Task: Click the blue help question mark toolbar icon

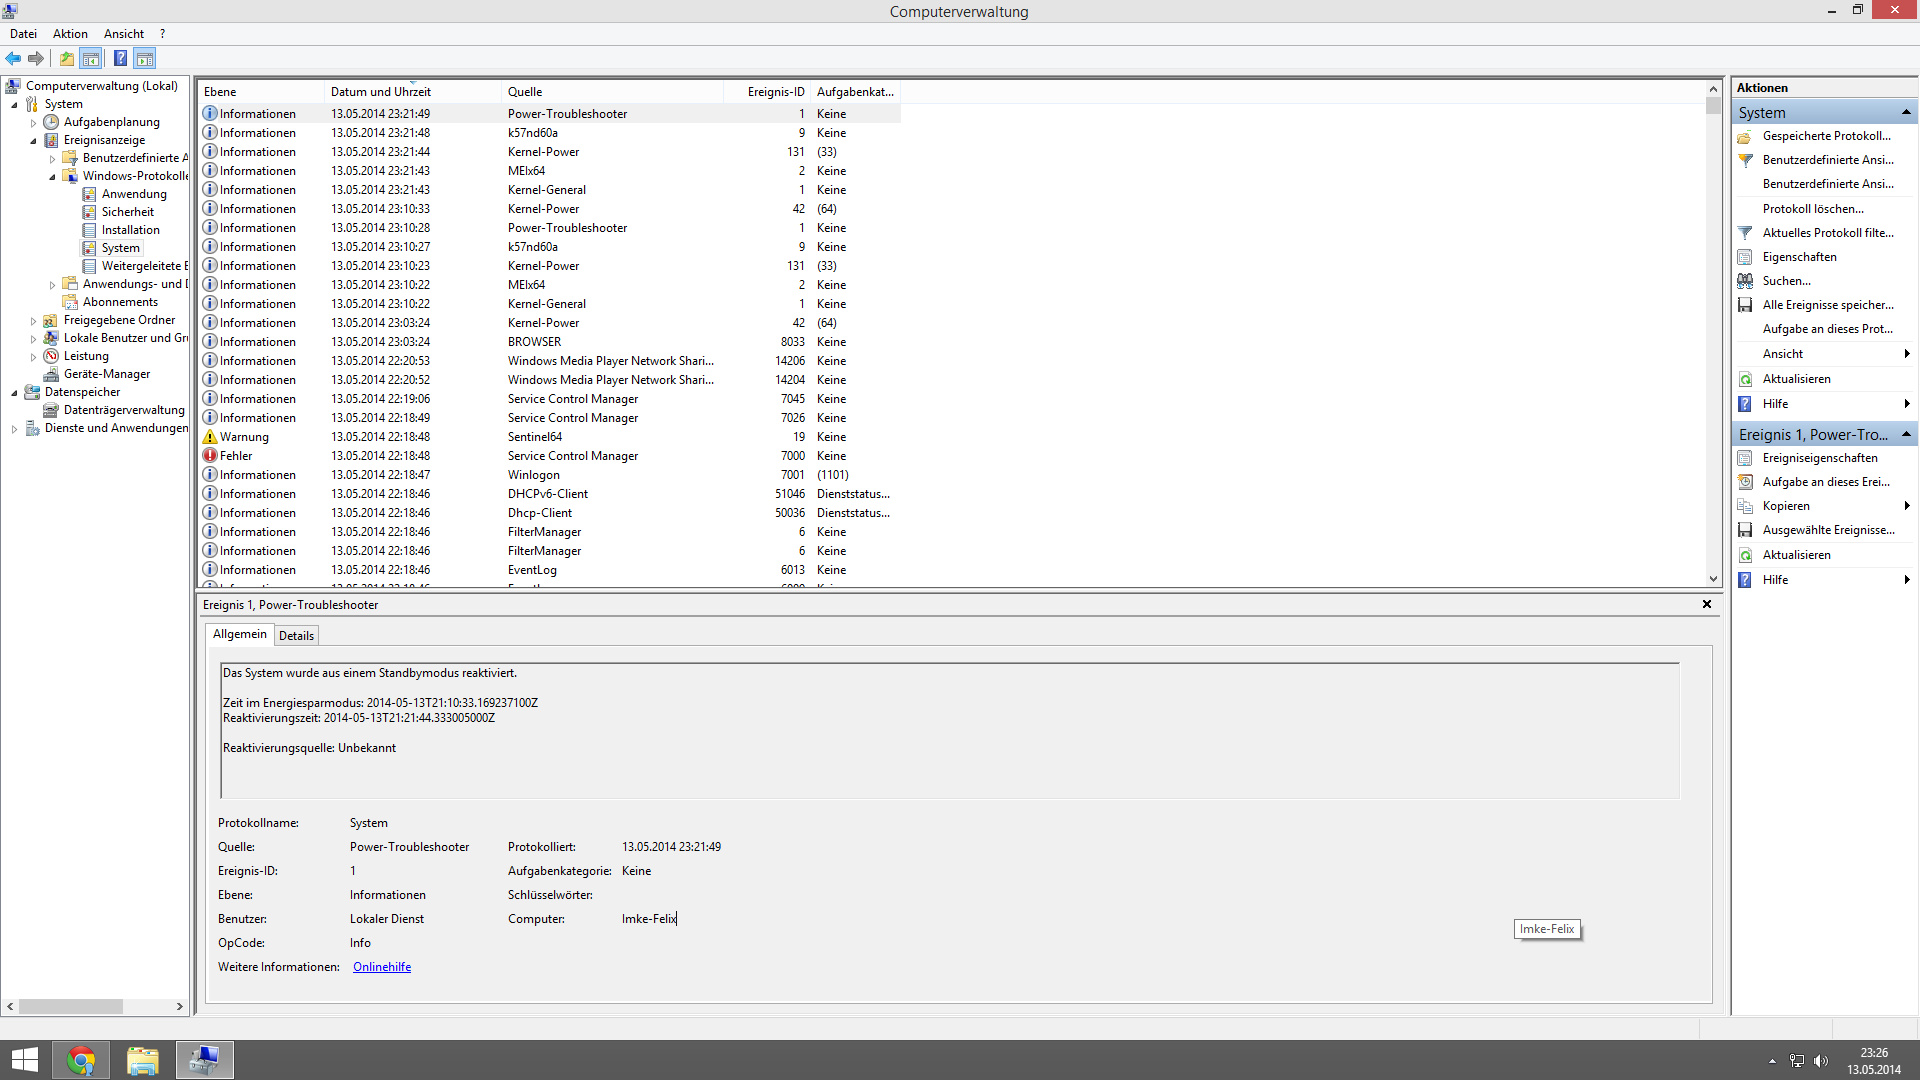Action: (120, 58)
